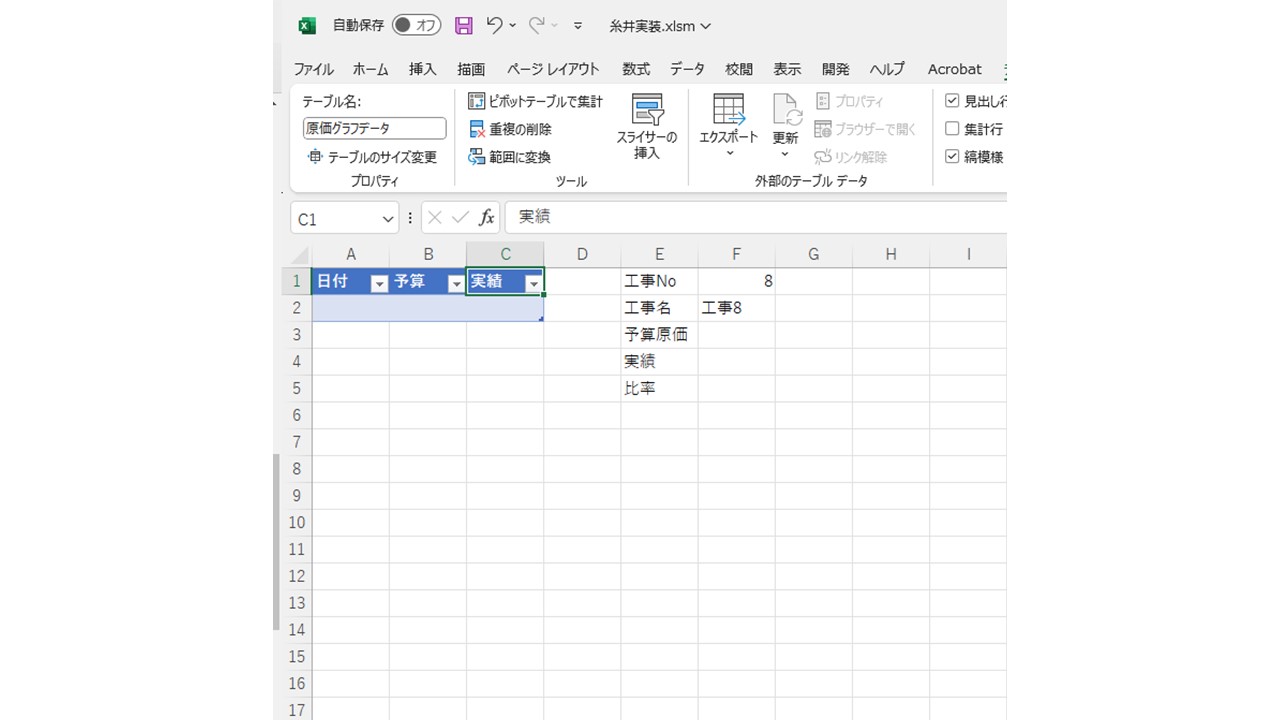Click 範囲に変換 convert to range button
The height and width of the screenshot is (720, 1280).
tap(510, 157)
